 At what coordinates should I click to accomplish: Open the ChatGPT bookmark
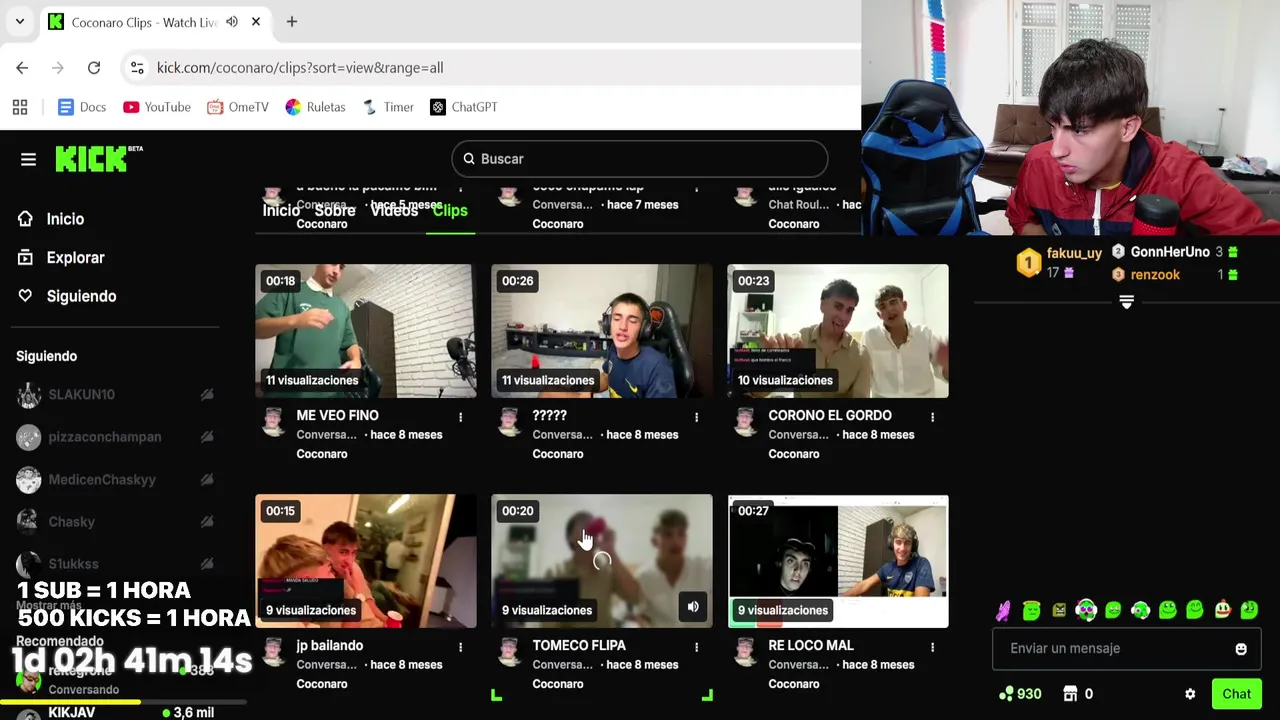464,107
